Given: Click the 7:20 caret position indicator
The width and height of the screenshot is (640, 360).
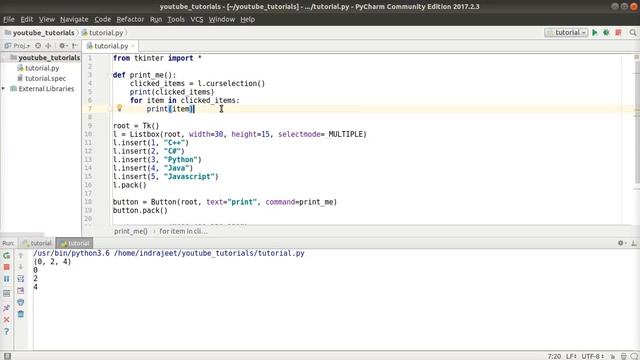Looking at the screenshot, I should [554, 356].
